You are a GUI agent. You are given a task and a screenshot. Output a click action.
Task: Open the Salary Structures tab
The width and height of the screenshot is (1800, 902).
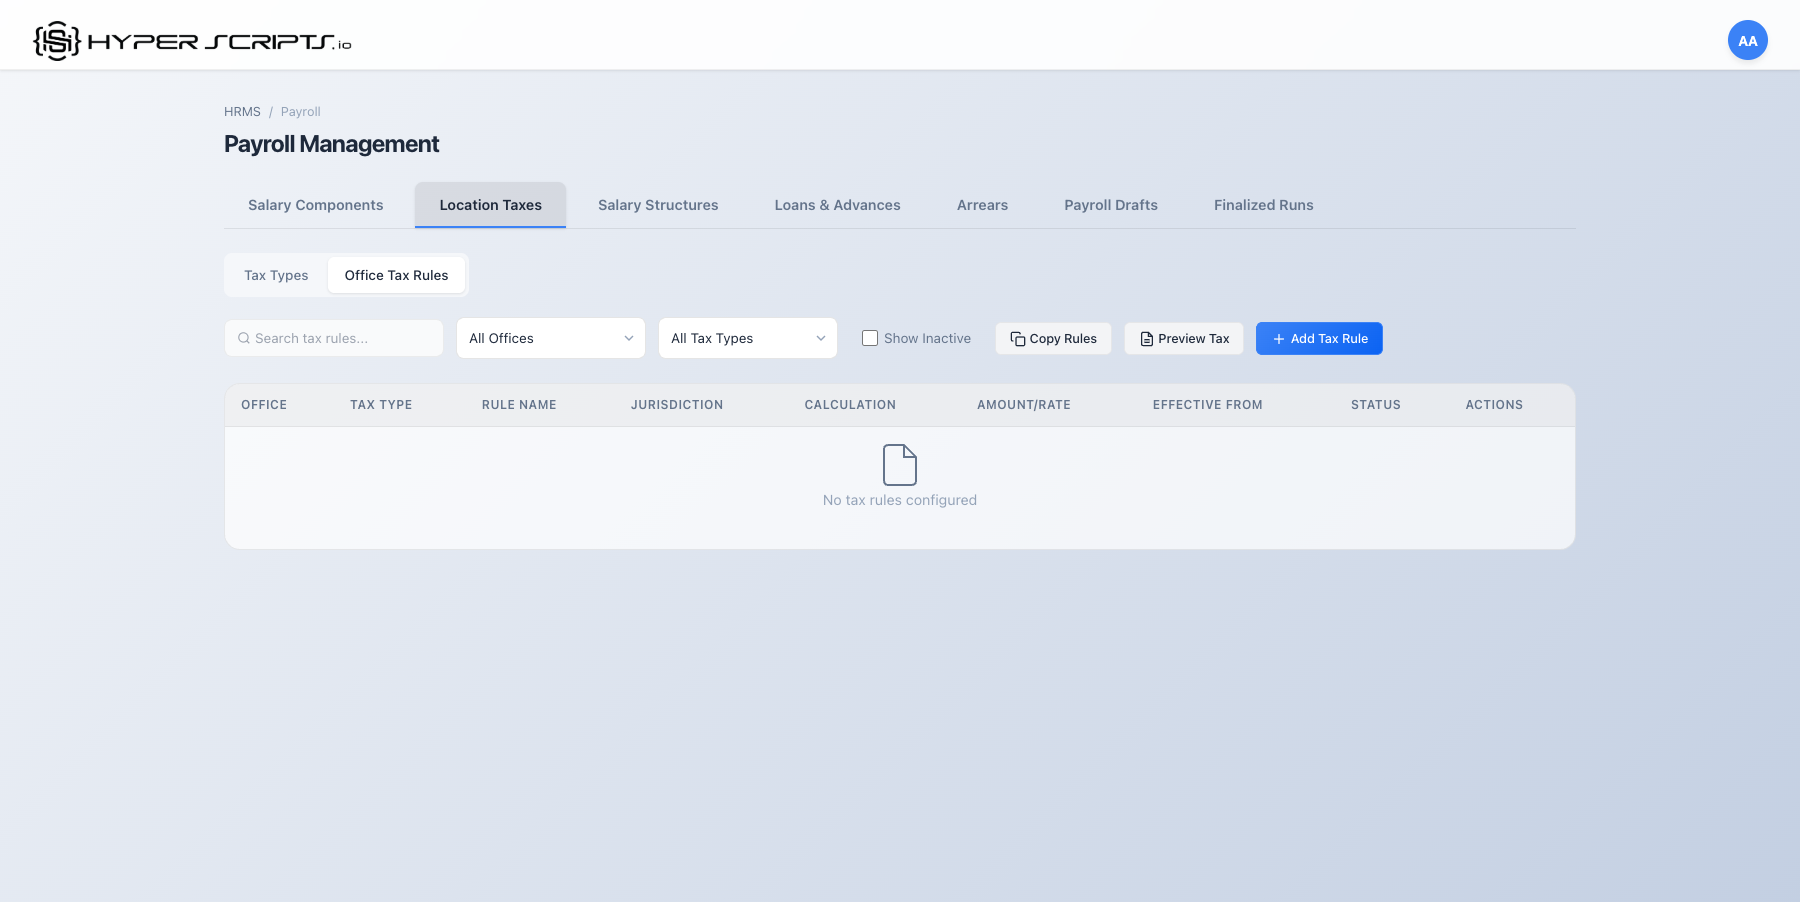coord(658,205)
